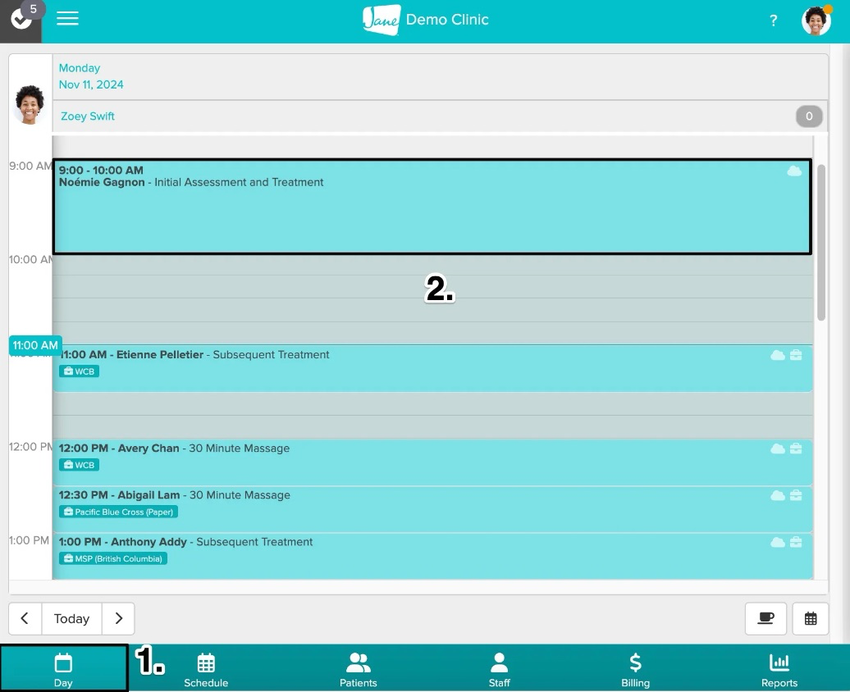
Task: Click MSP (British Columbia) tag
Action: (113, 559)
